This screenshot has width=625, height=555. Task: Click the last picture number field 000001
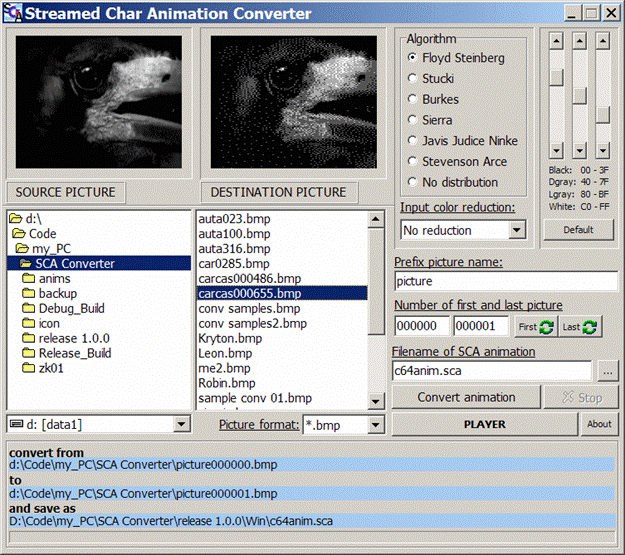tap(481, 326)
